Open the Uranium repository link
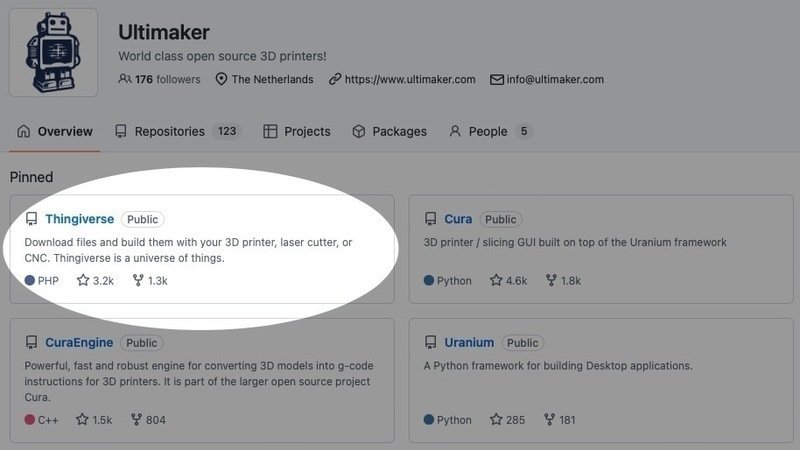800x450 pixels. [469, 343]
